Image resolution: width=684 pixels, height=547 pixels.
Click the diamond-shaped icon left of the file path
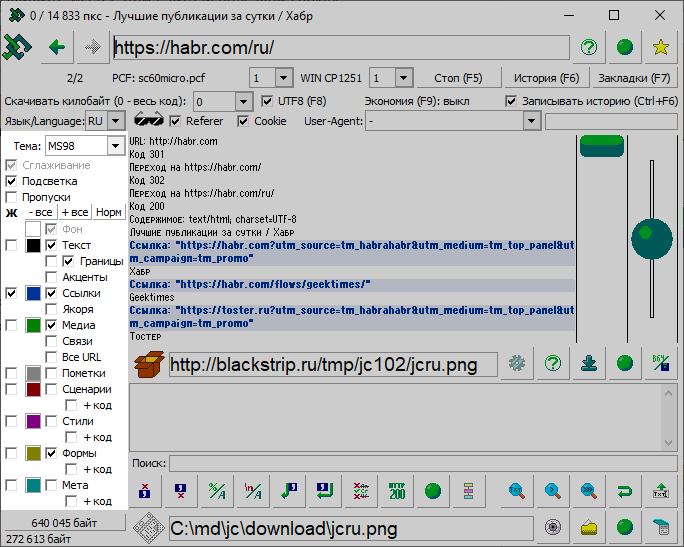[149, 528]
